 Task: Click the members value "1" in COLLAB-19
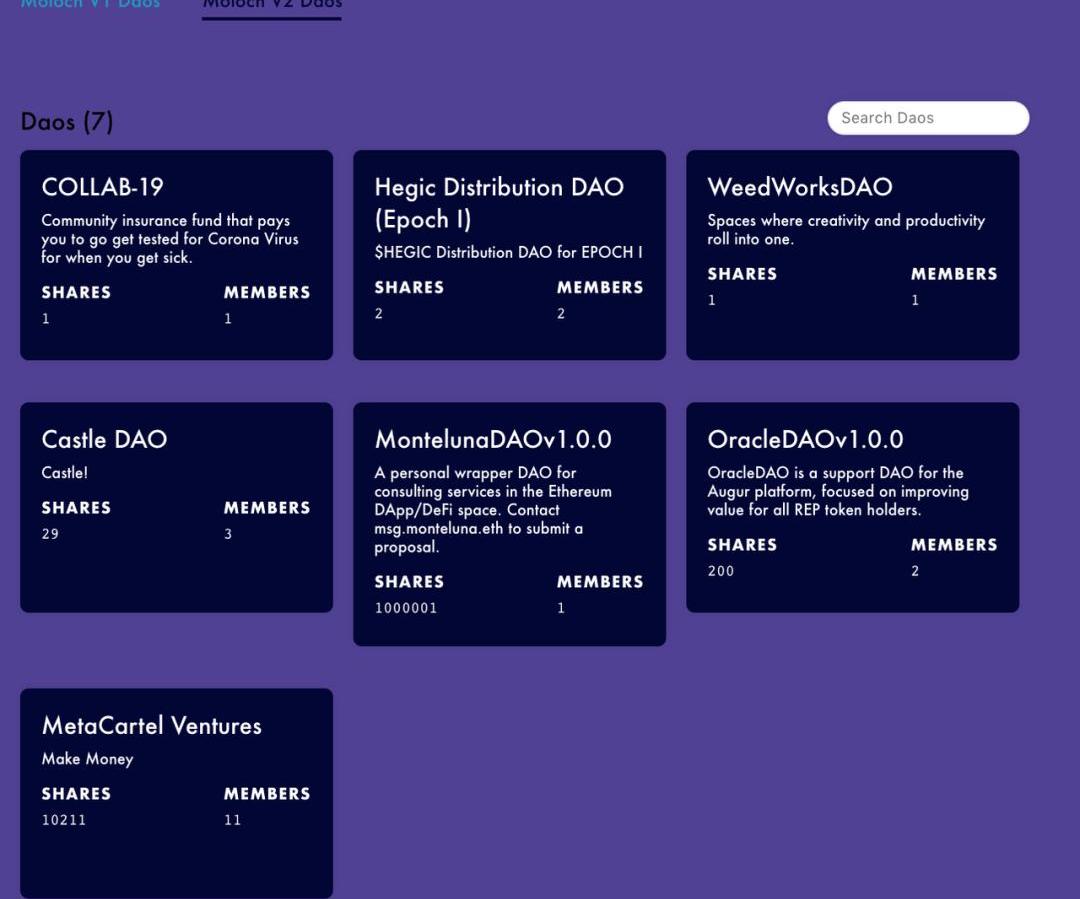228,318
